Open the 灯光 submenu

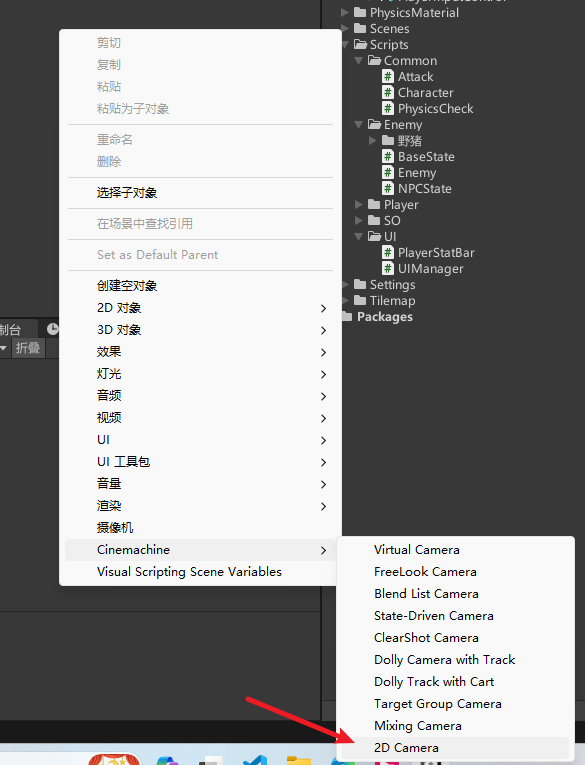point(200,374)
